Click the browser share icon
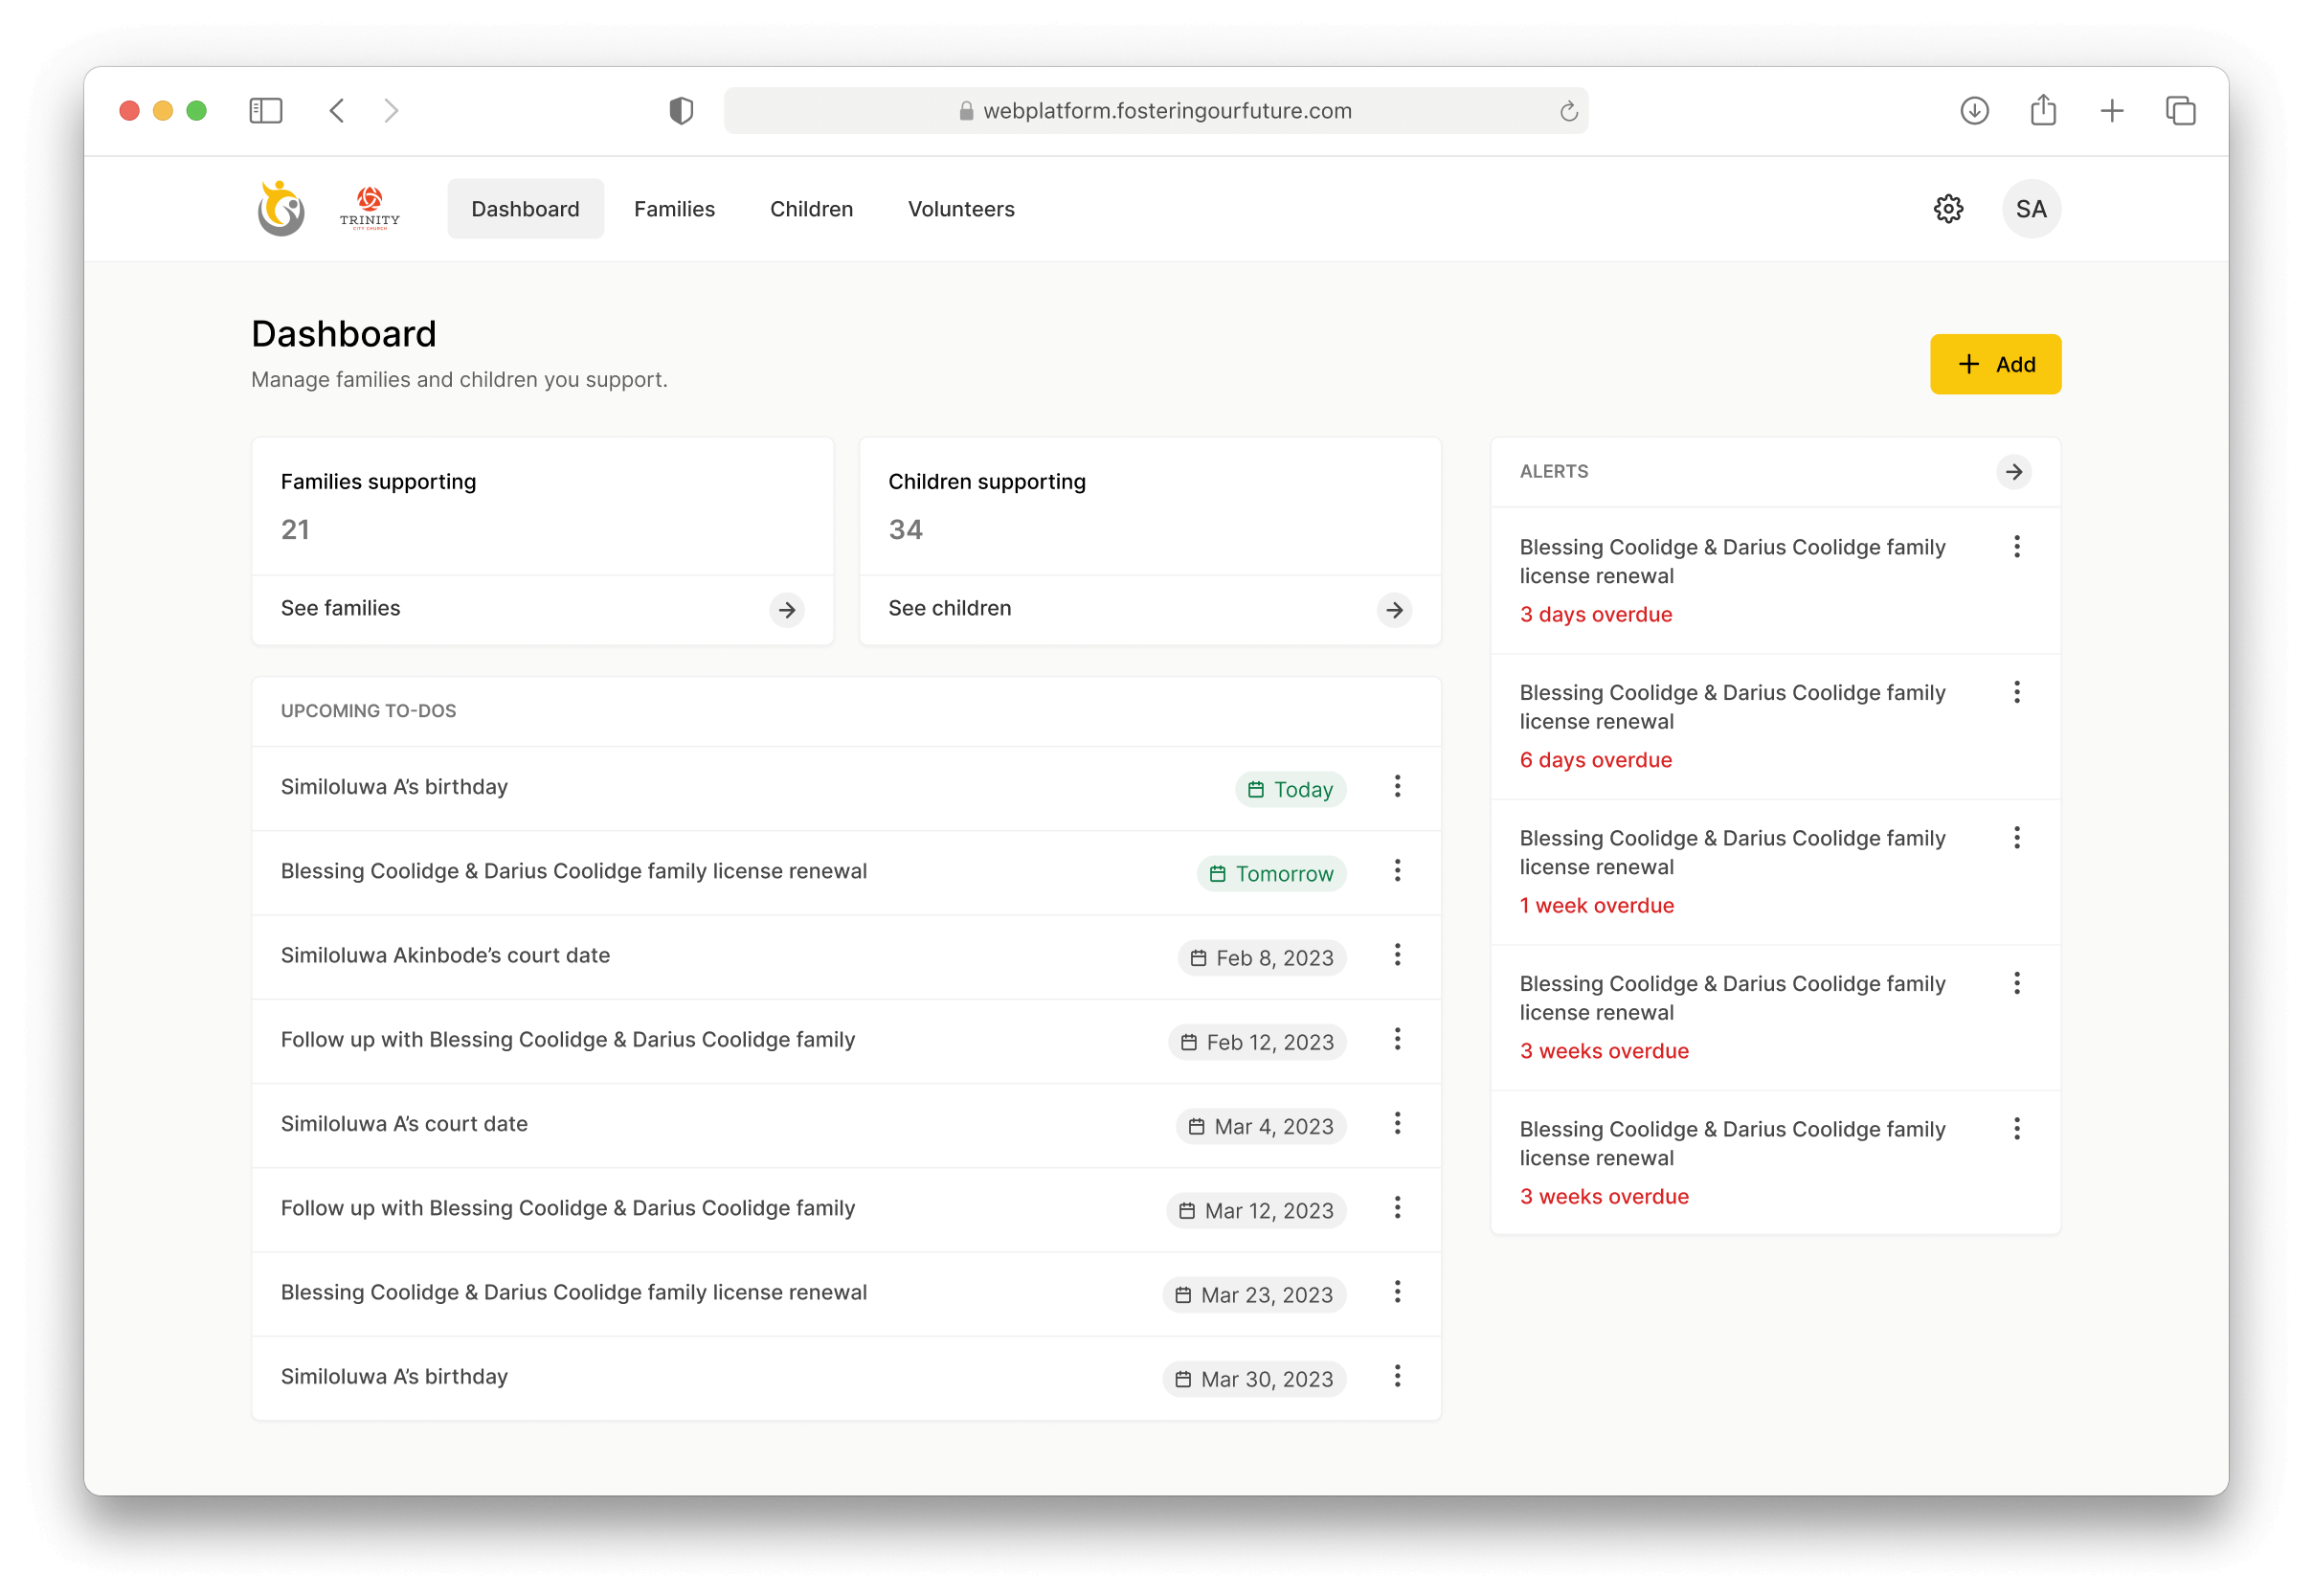Viewport: 2313px width, 1596px height. [x=2042, y=111]
